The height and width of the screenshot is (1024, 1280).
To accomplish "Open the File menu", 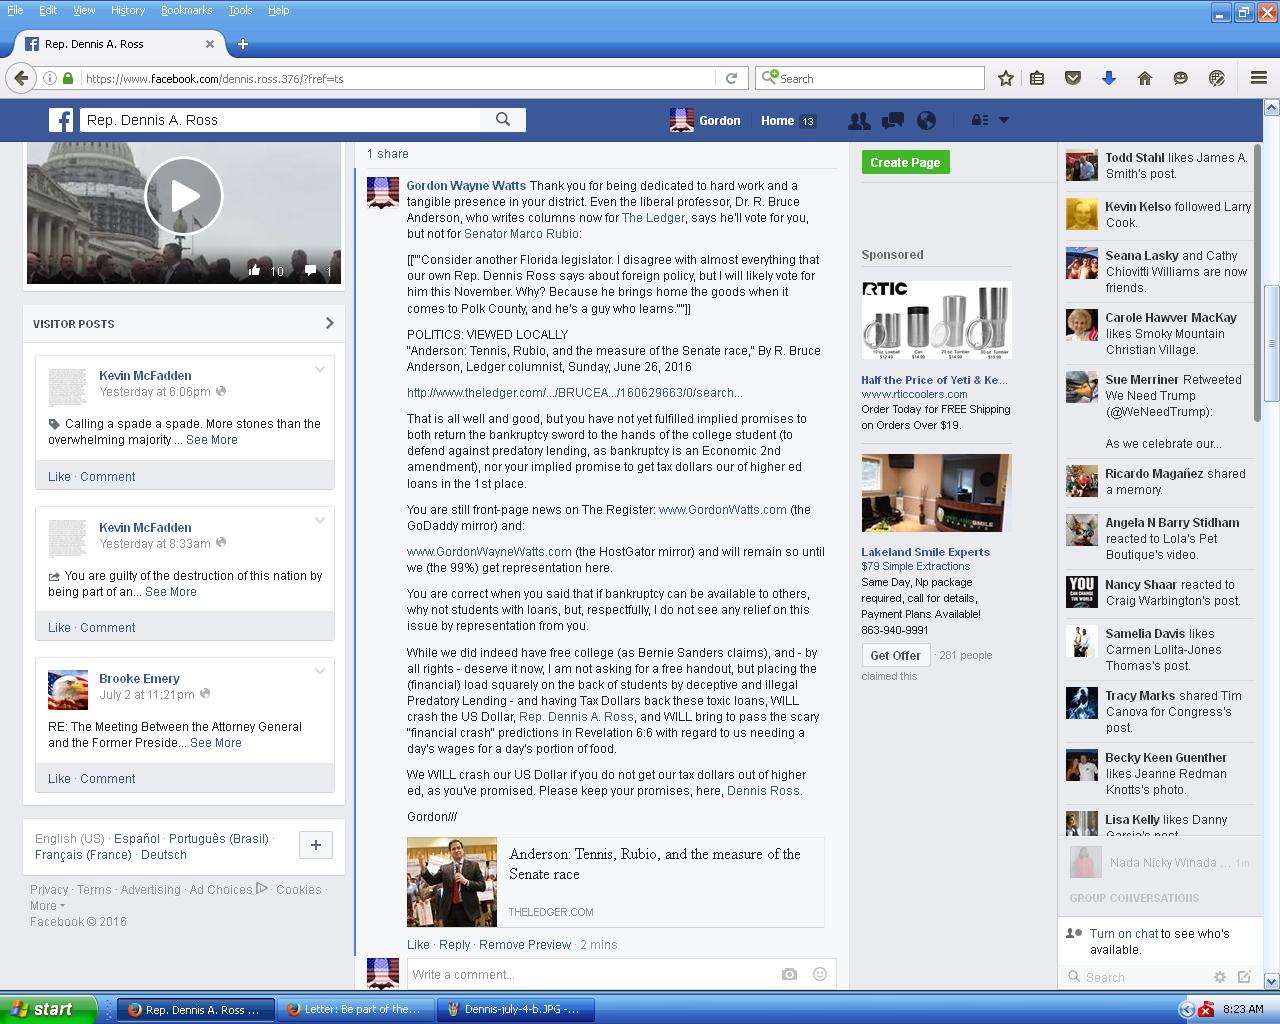I will coord(15,10).
